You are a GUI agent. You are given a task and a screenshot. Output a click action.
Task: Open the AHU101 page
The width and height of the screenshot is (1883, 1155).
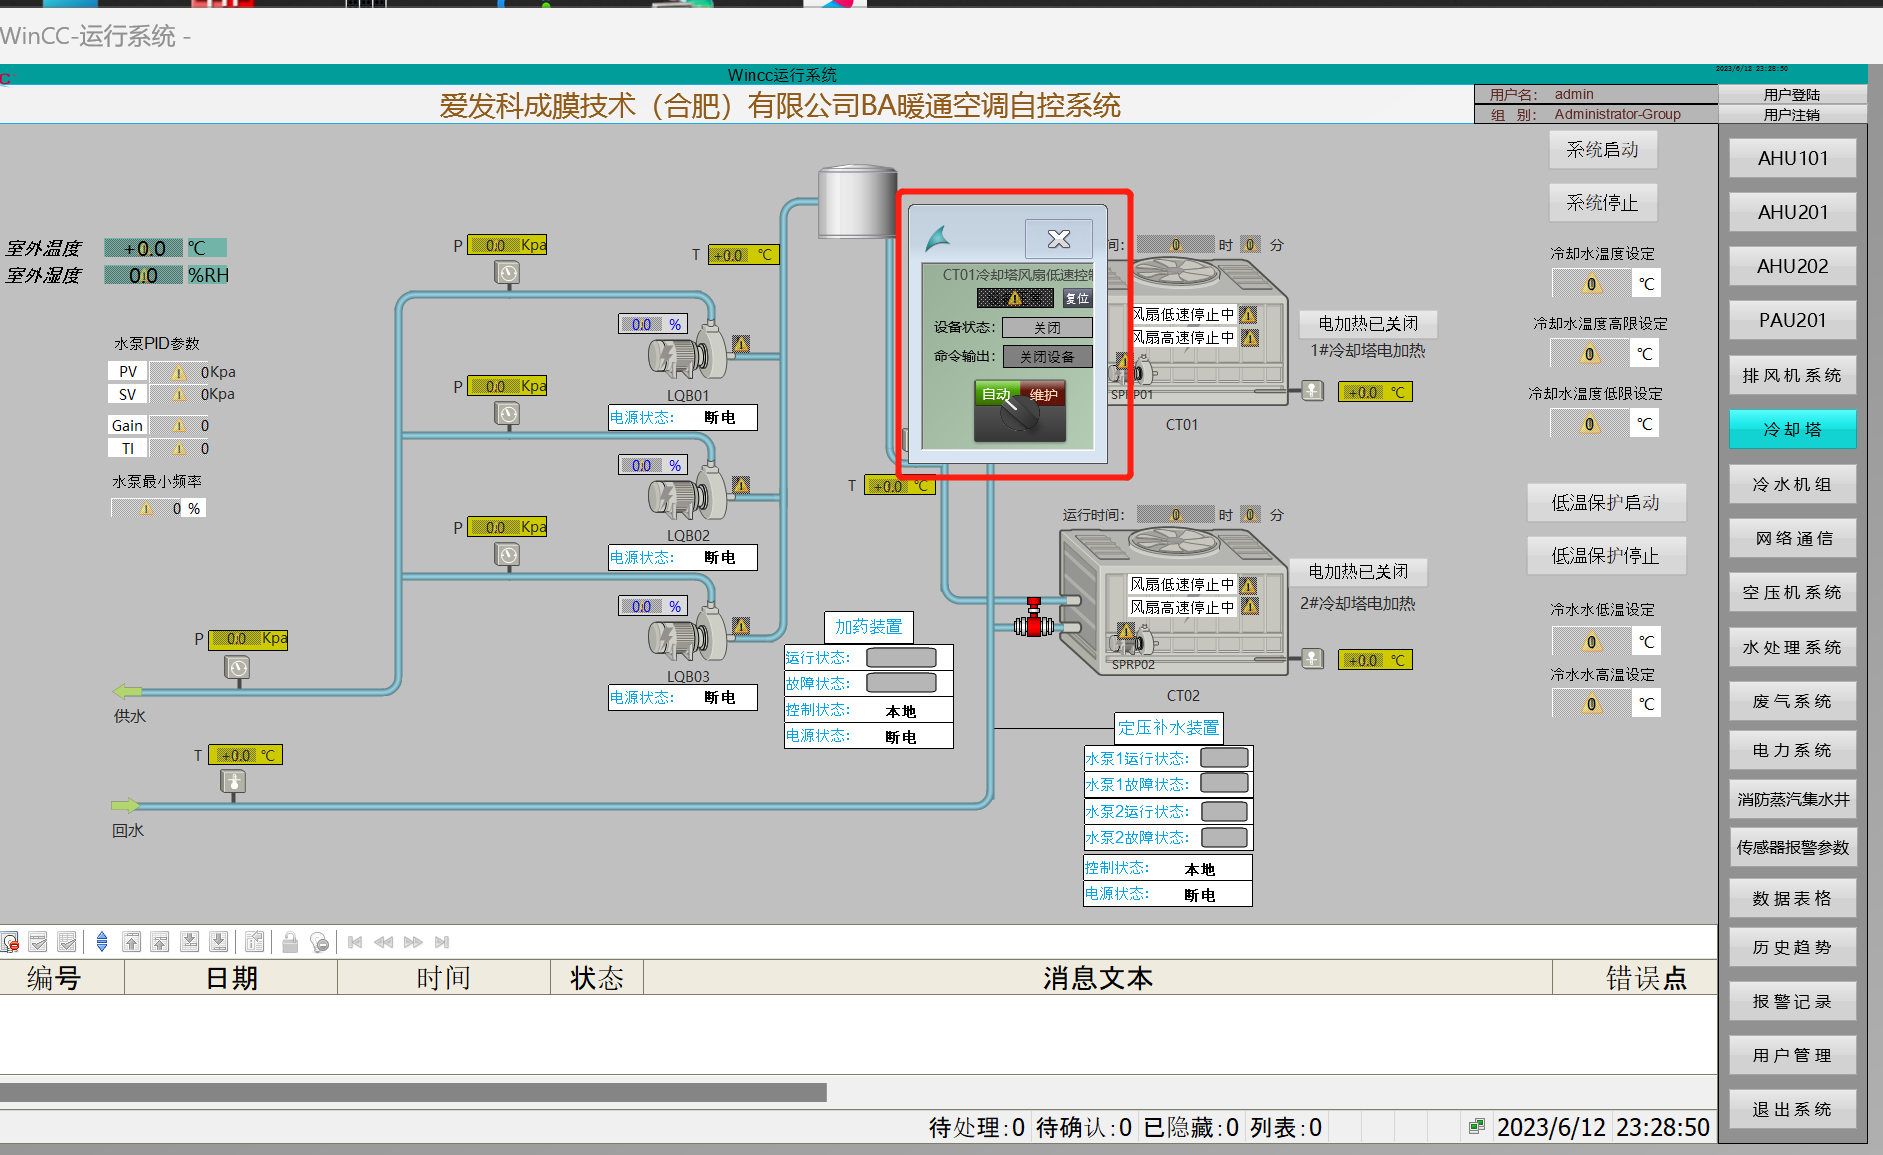click(x=1792, y=158)
